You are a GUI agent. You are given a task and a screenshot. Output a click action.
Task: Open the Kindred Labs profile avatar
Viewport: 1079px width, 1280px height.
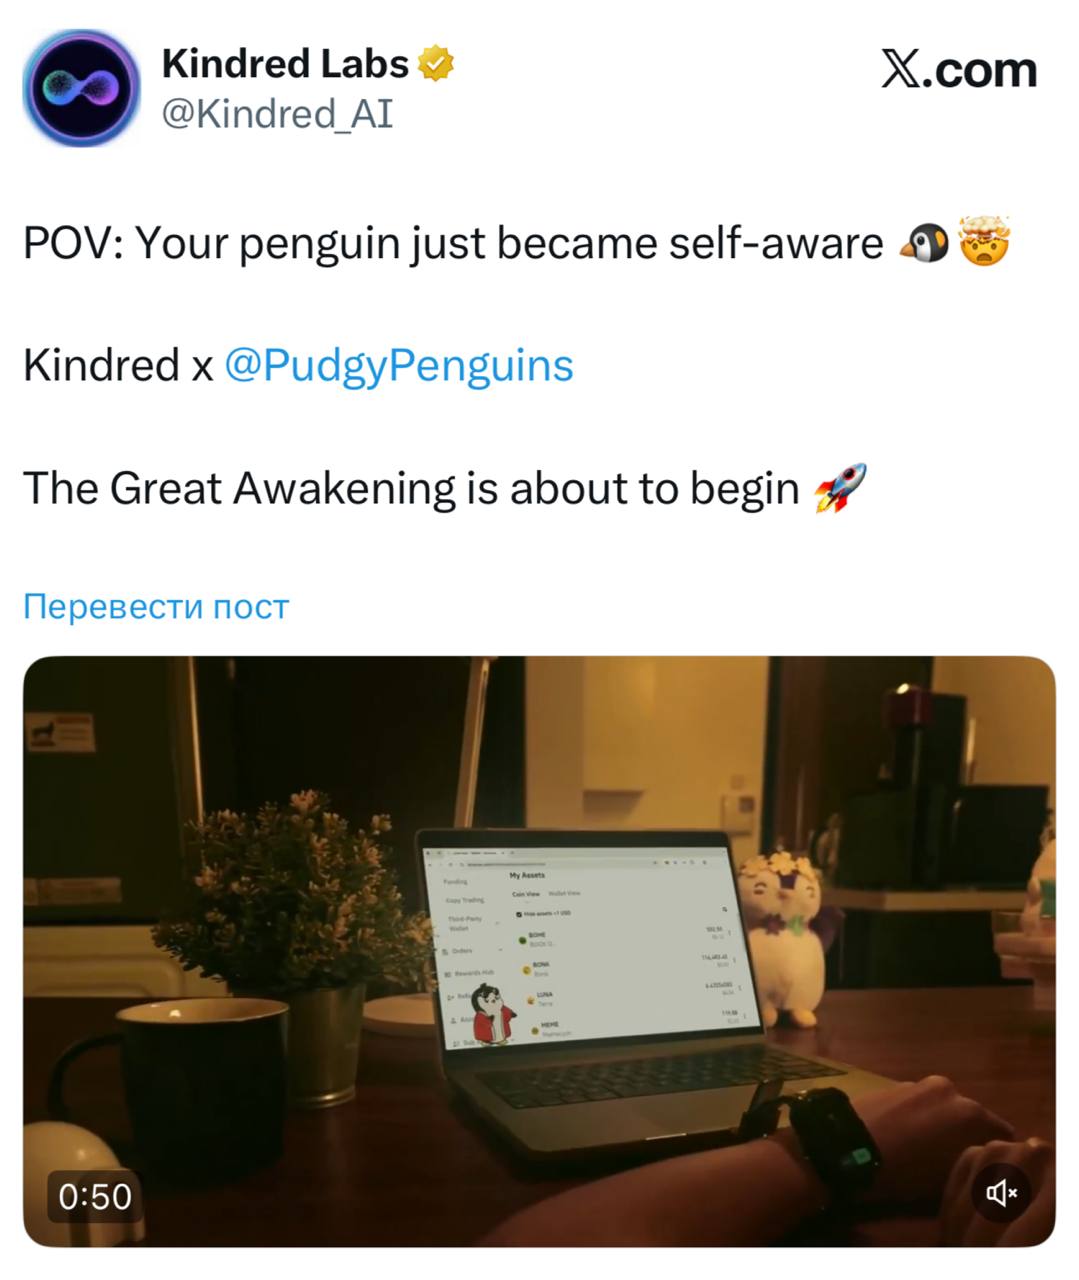pos(82,88)
